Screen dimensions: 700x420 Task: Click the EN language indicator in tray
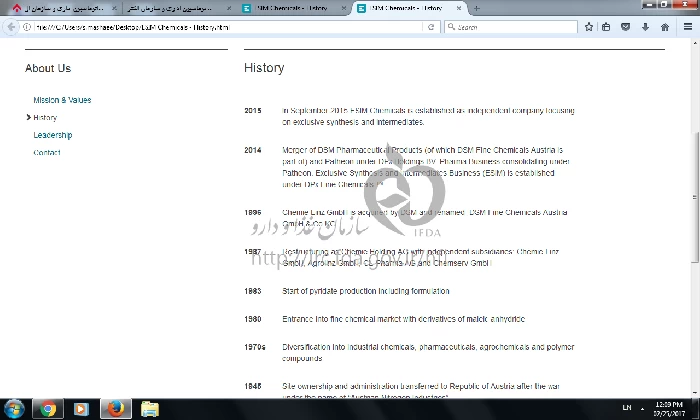pos(627,408)
